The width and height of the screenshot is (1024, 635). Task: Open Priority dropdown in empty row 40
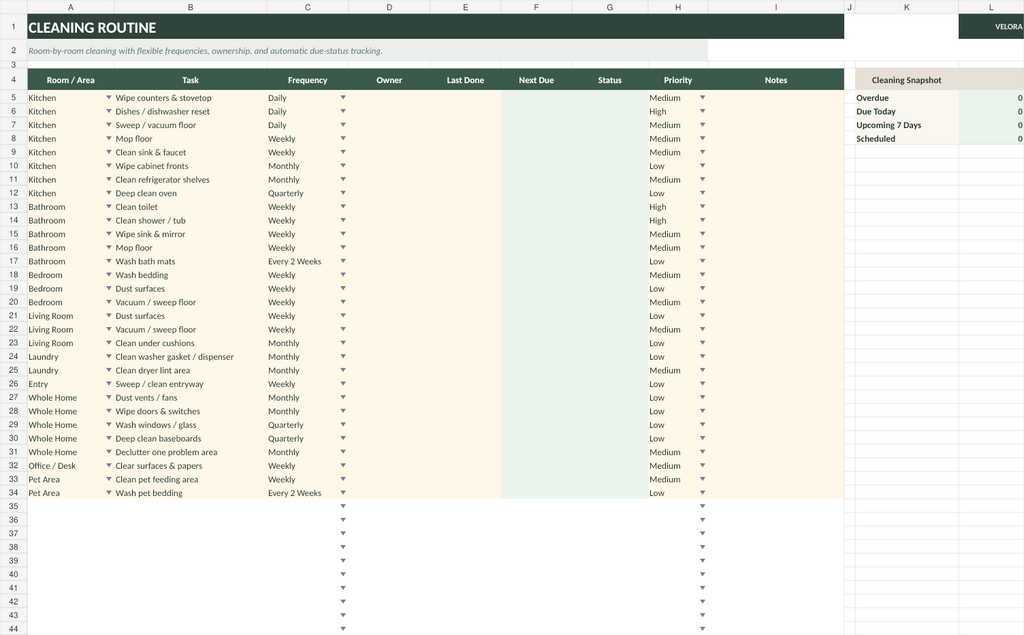[x=703, y=574]
